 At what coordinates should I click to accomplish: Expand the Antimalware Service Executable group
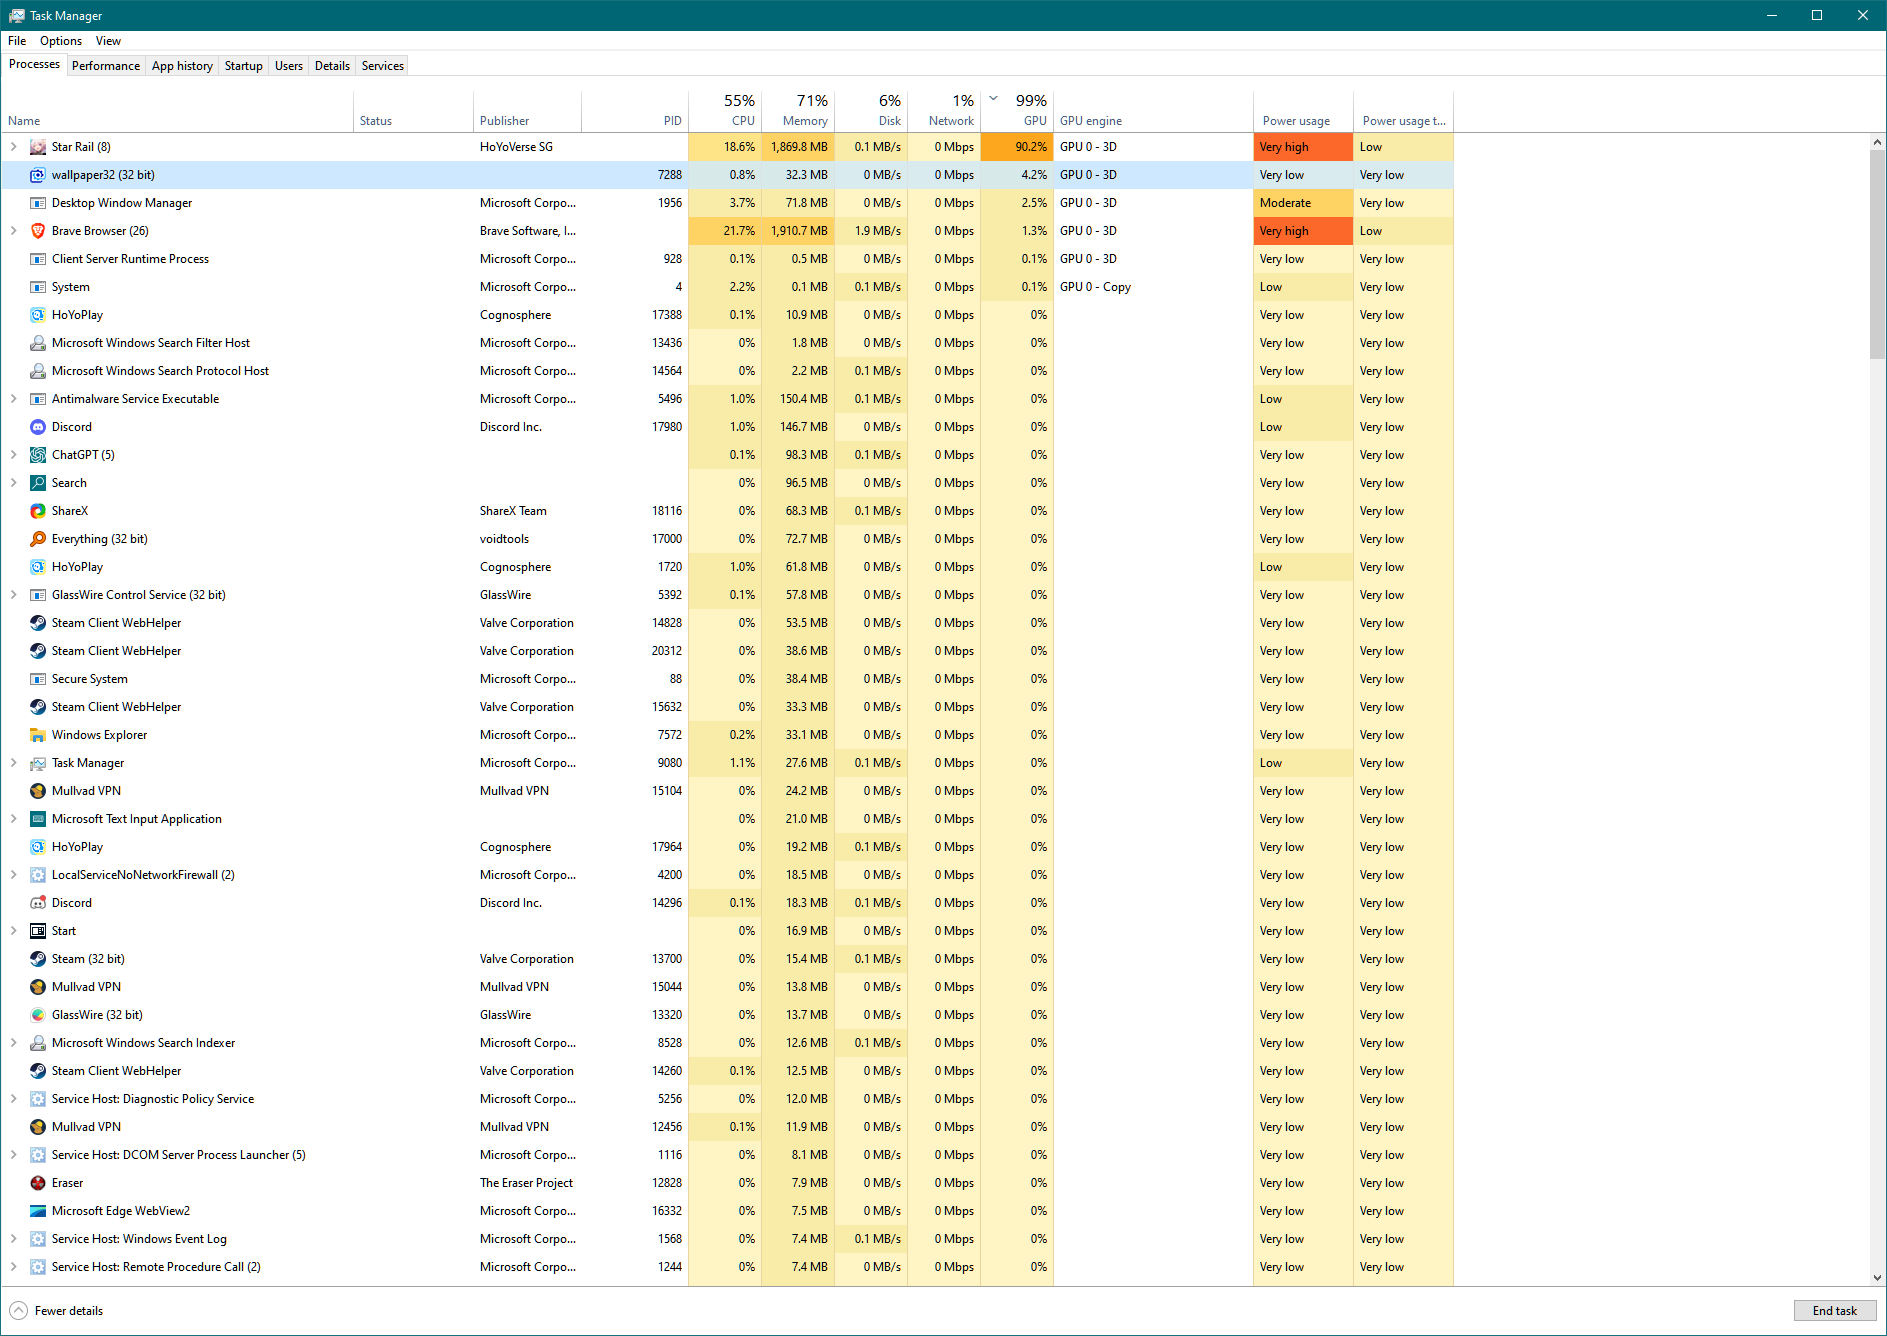coord(14,399)
